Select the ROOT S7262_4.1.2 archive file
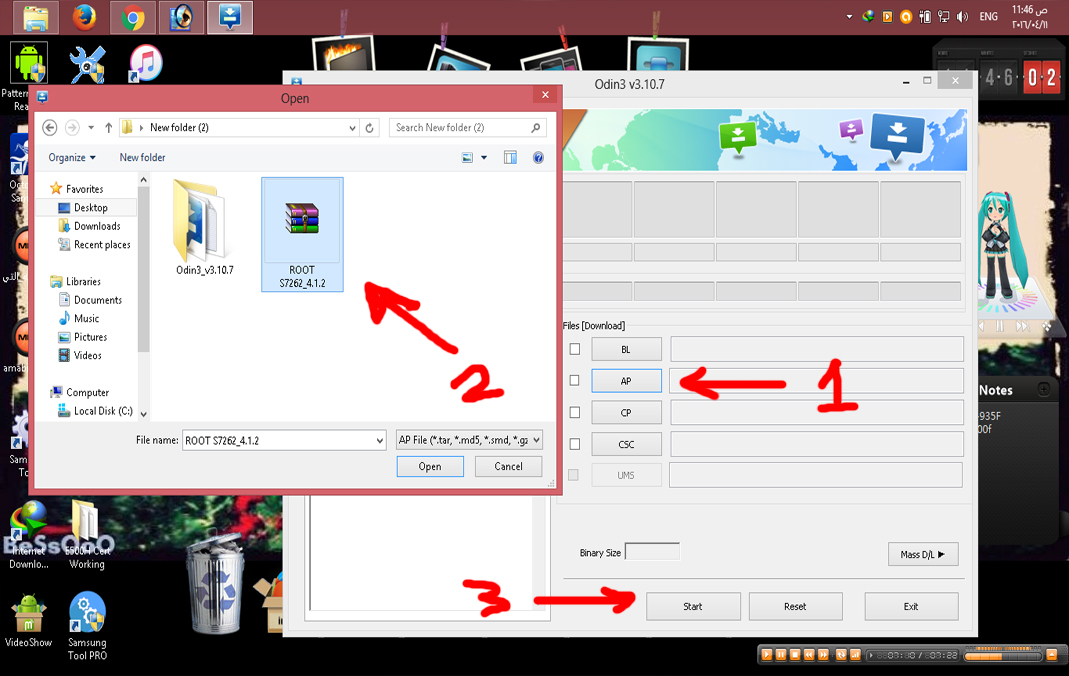The width and height of the screenshot is (1069, 676). click(x=302, y=234)
